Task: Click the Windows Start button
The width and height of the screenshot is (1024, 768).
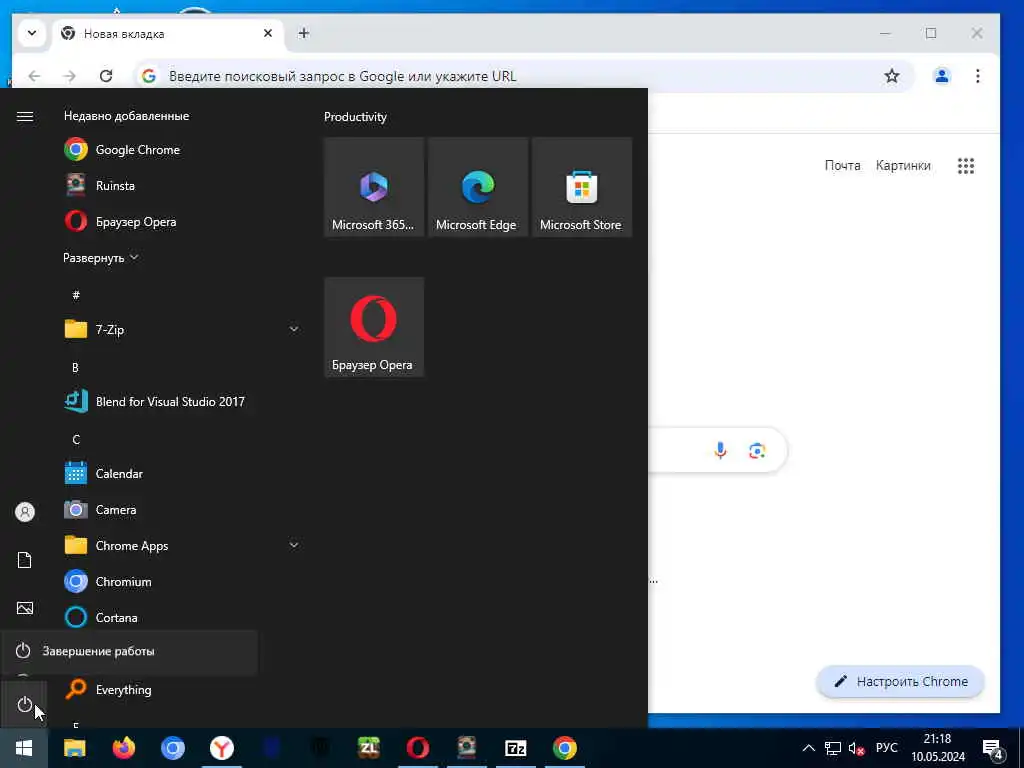Action: [x=24, y=748]
